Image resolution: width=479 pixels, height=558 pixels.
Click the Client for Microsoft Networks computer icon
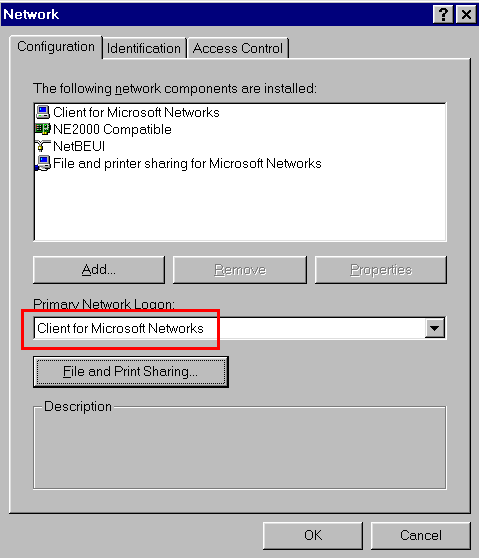(x=43, y=112)
